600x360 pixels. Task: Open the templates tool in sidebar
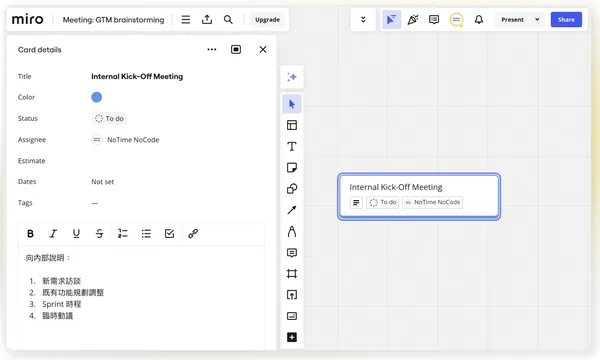[x=292, y=125]
